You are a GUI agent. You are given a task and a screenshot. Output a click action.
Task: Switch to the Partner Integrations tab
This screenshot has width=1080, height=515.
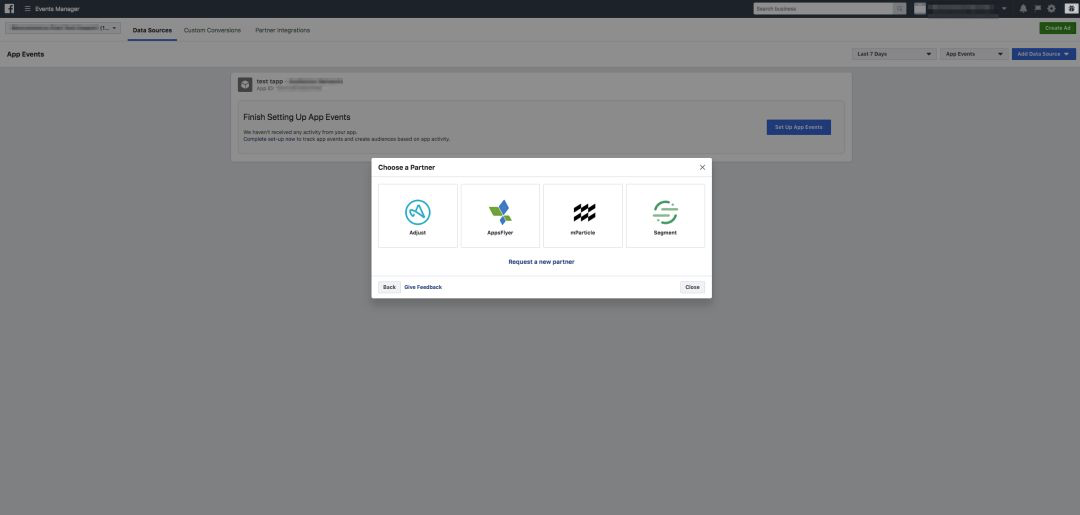pos(282,30)
